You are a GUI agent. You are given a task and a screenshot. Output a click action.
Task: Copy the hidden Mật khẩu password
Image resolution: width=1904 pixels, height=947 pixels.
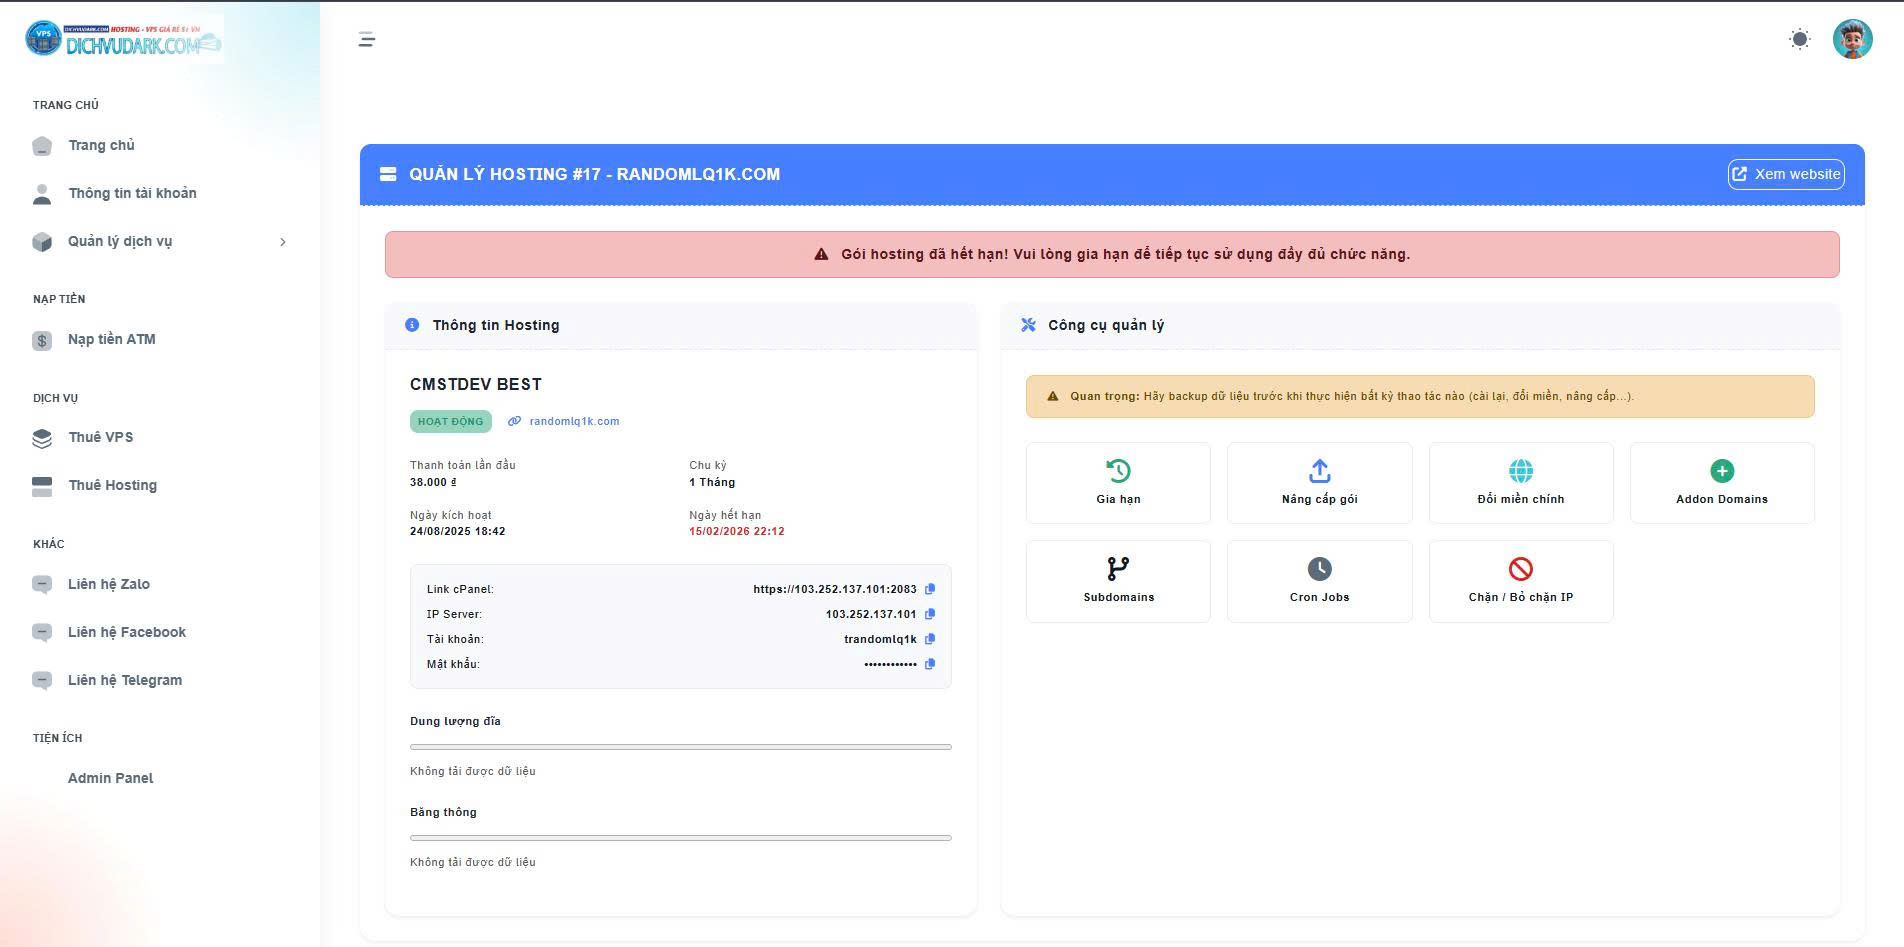pyautogui.click(x=930, y=664)
